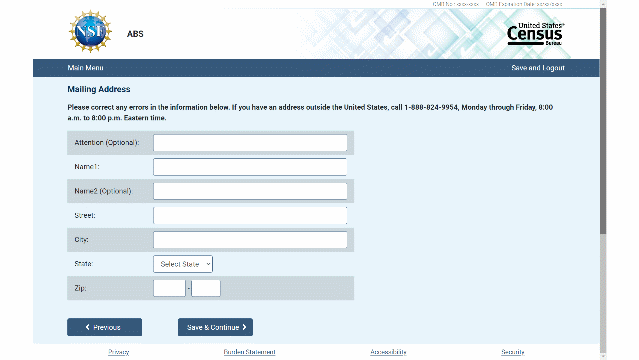Focus the Attention (Optional) field
This screenshot has height=360, width=639.
250,143
